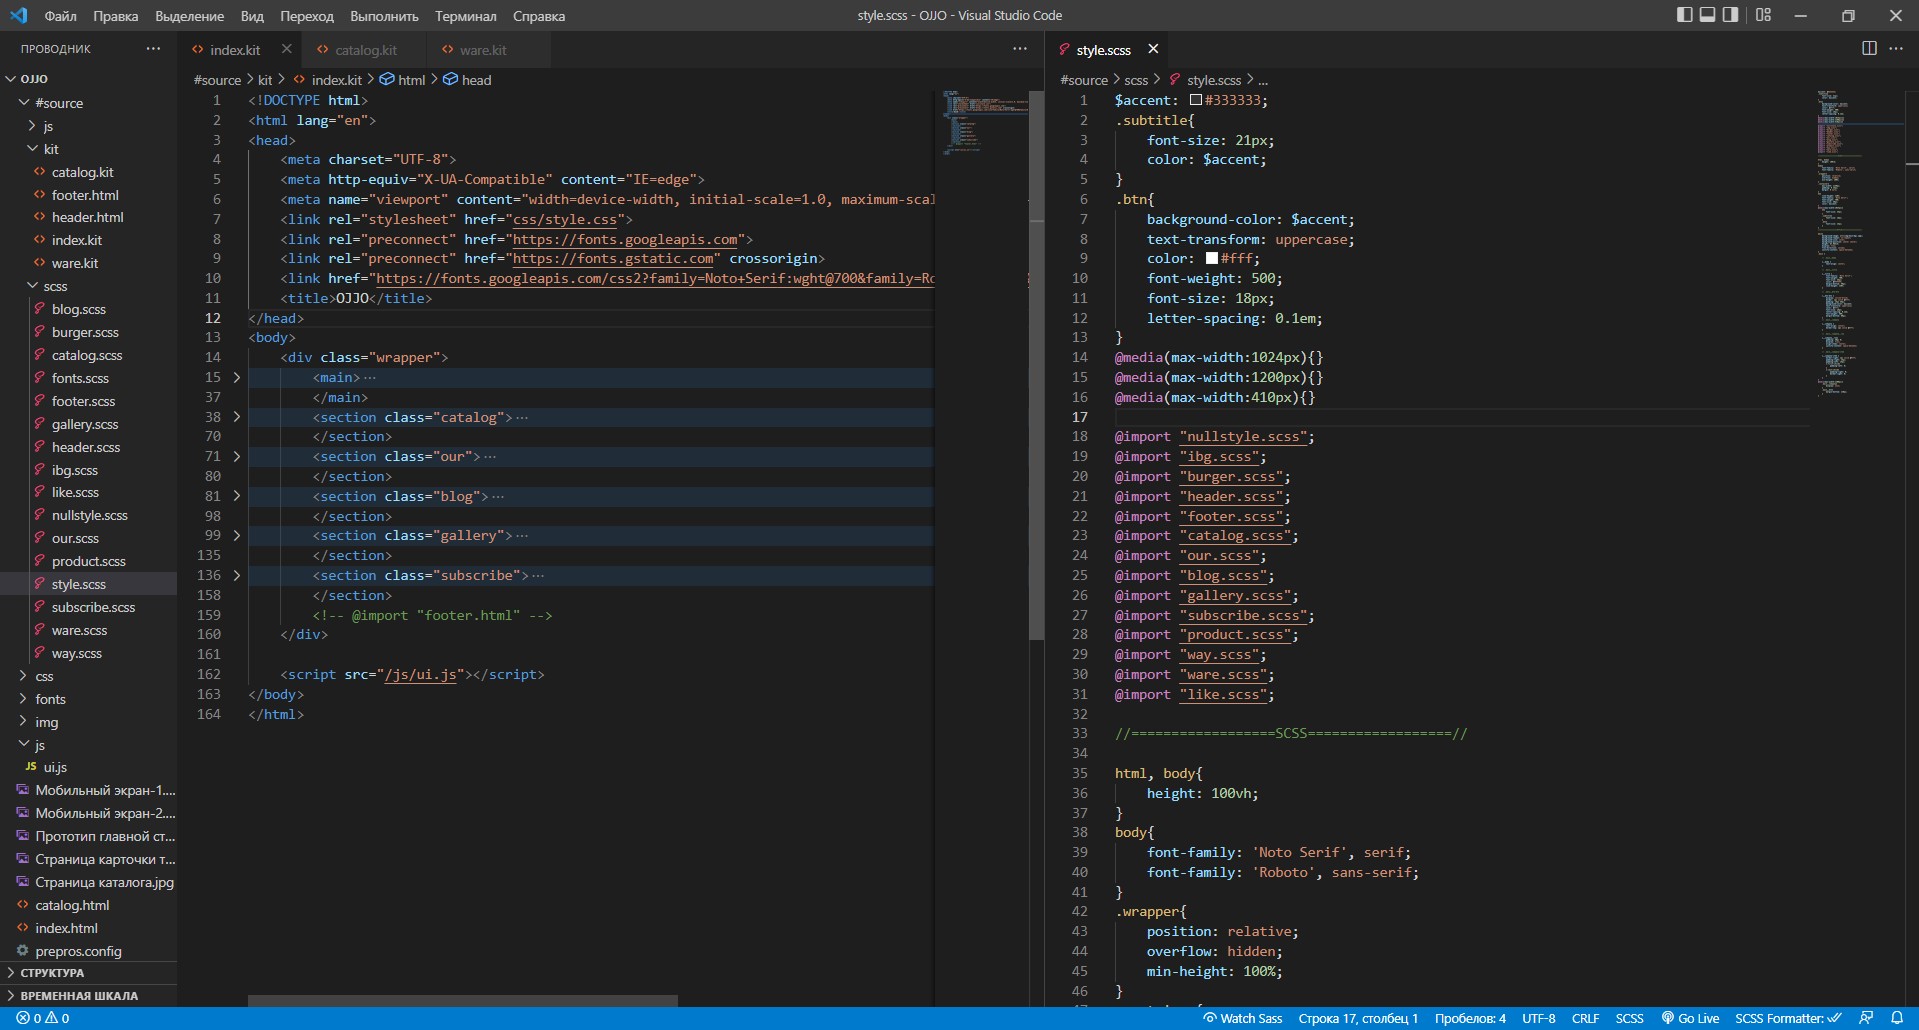Click the left editor vertical scrollbar
This screenshot has height=1030, width=1919.
tap(1036, 365)
